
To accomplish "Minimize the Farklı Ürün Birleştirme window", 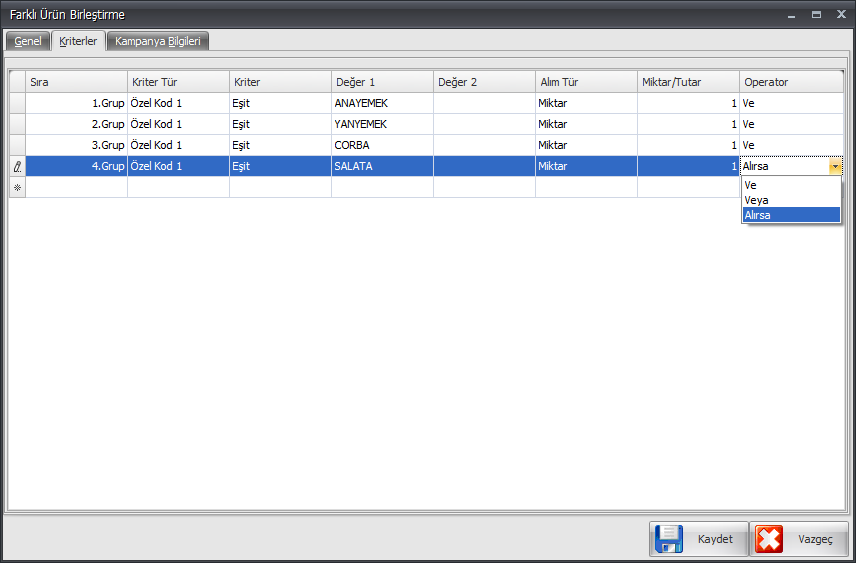I will (792, 15).
